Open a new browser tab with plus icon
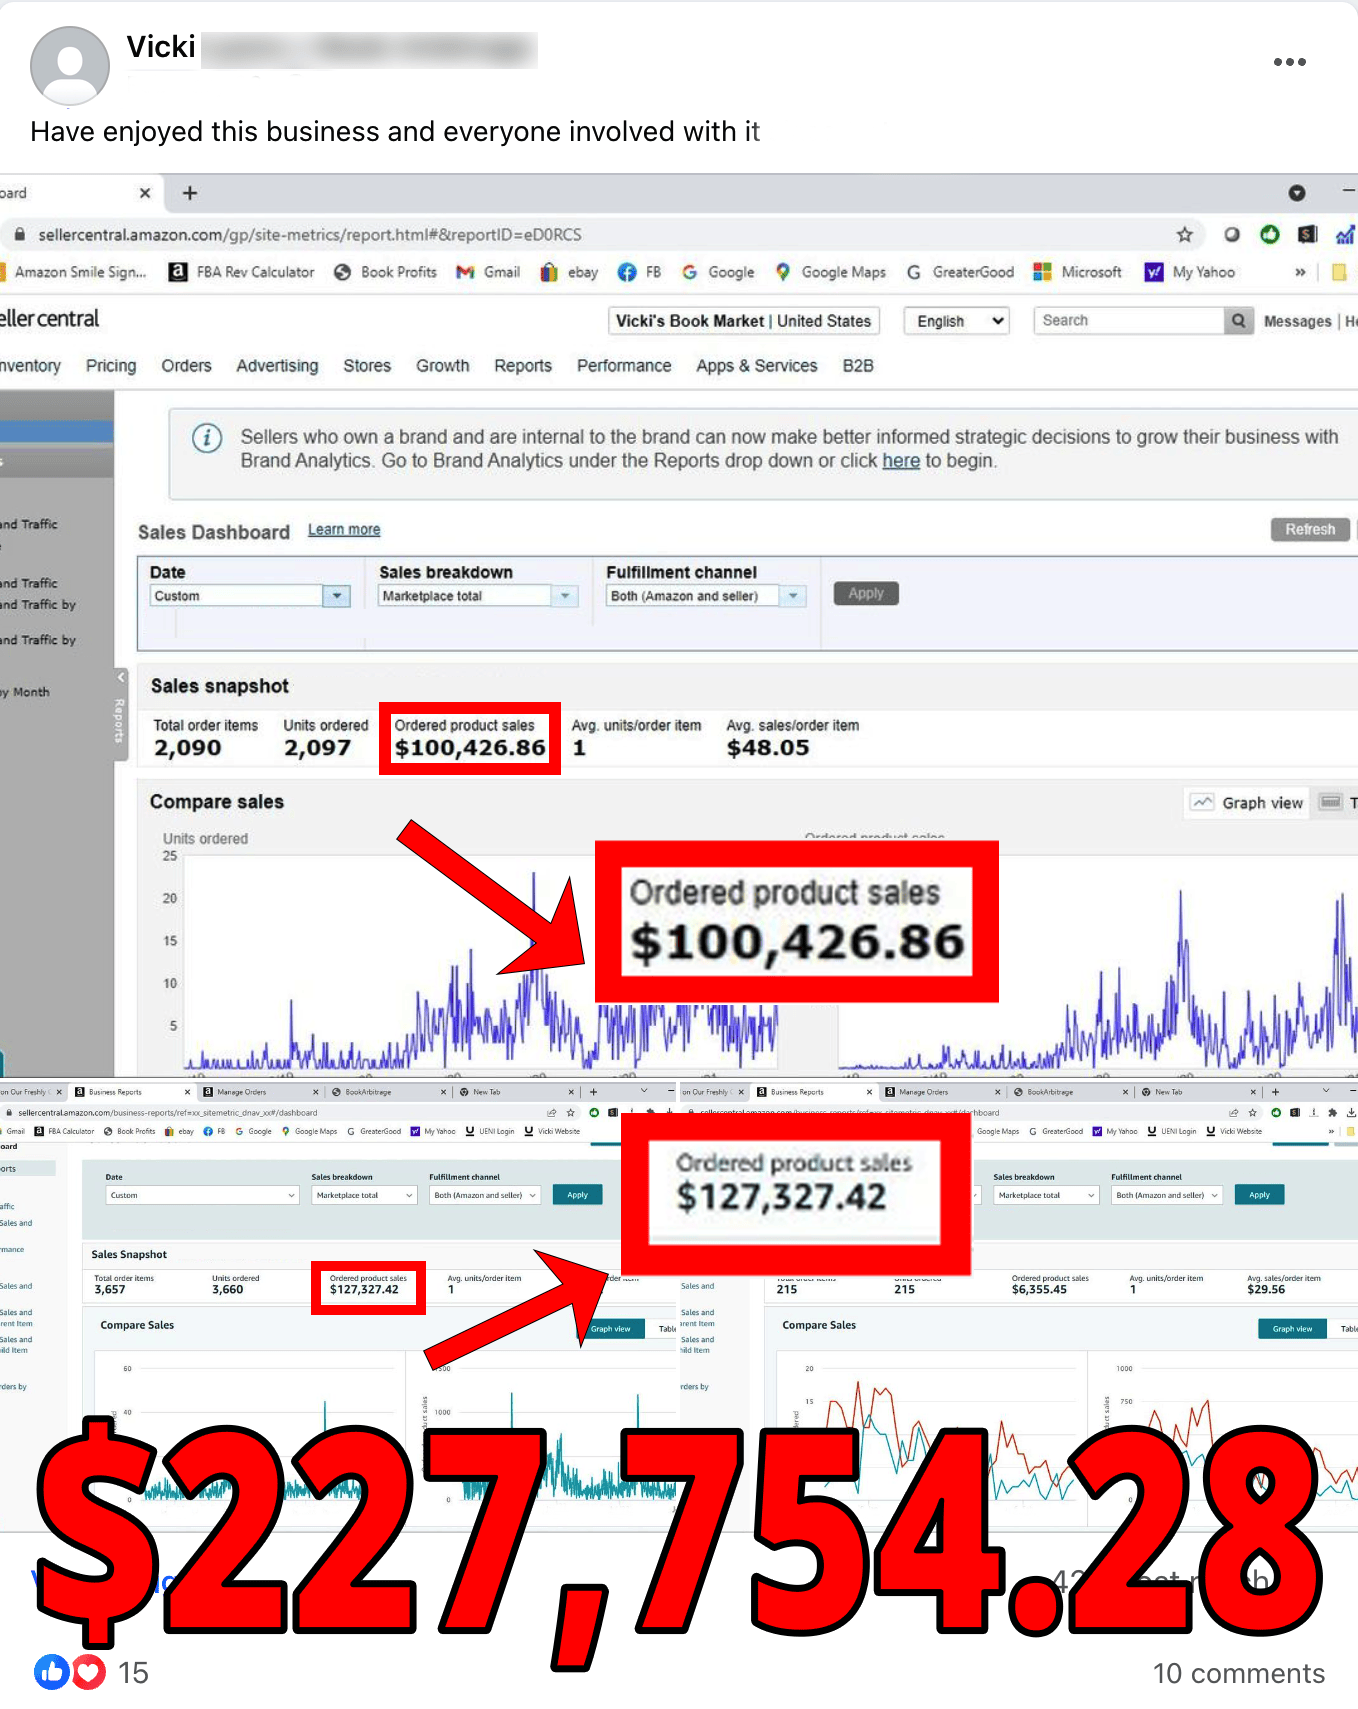 189,193
